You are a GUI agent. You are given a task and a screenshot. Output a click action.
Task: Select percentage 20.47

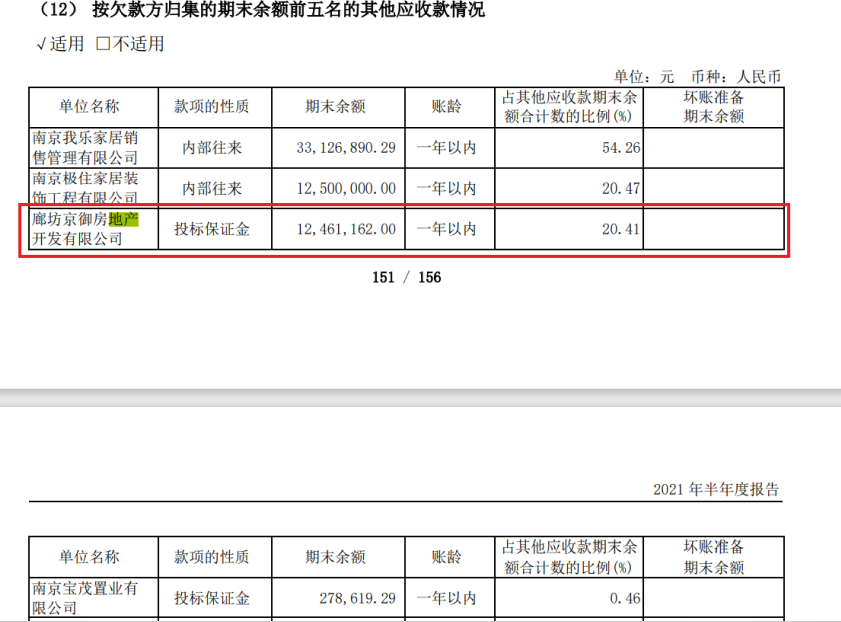tap(621, 189)
